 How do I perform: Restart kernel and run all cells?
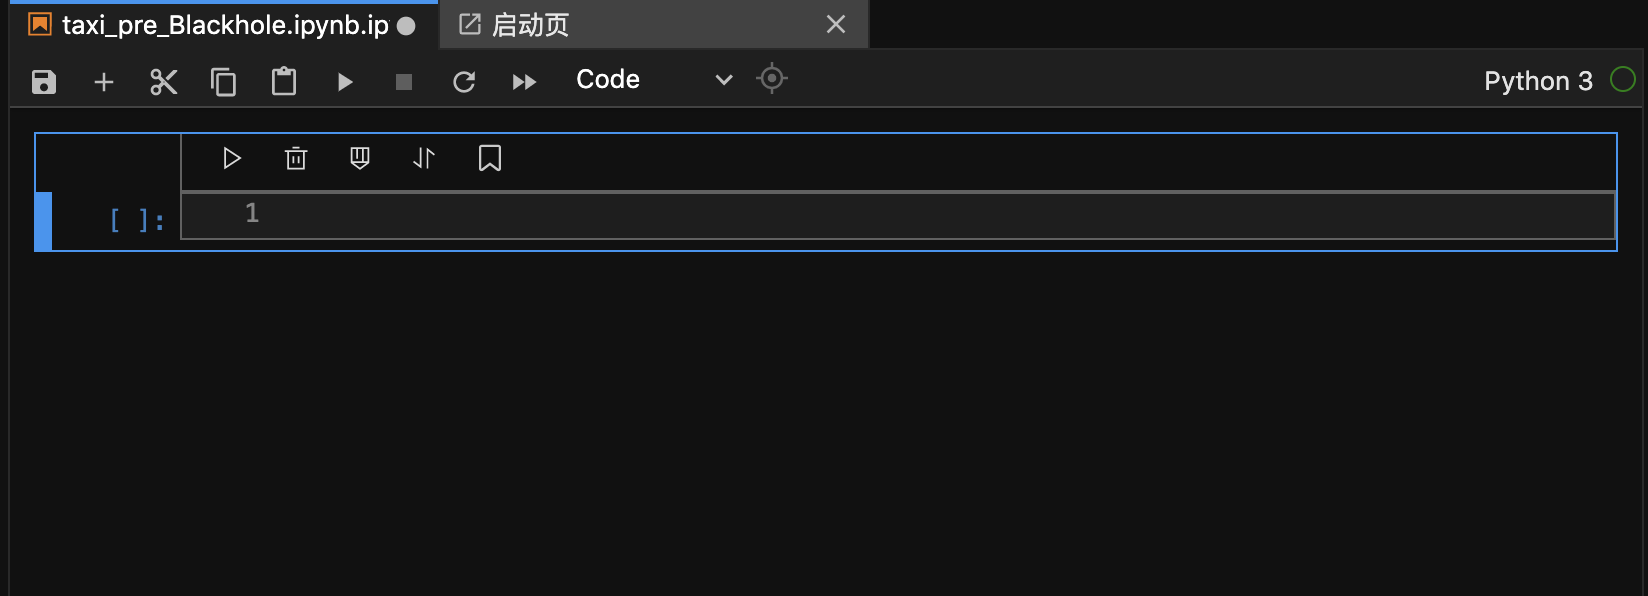pos(524,82)
